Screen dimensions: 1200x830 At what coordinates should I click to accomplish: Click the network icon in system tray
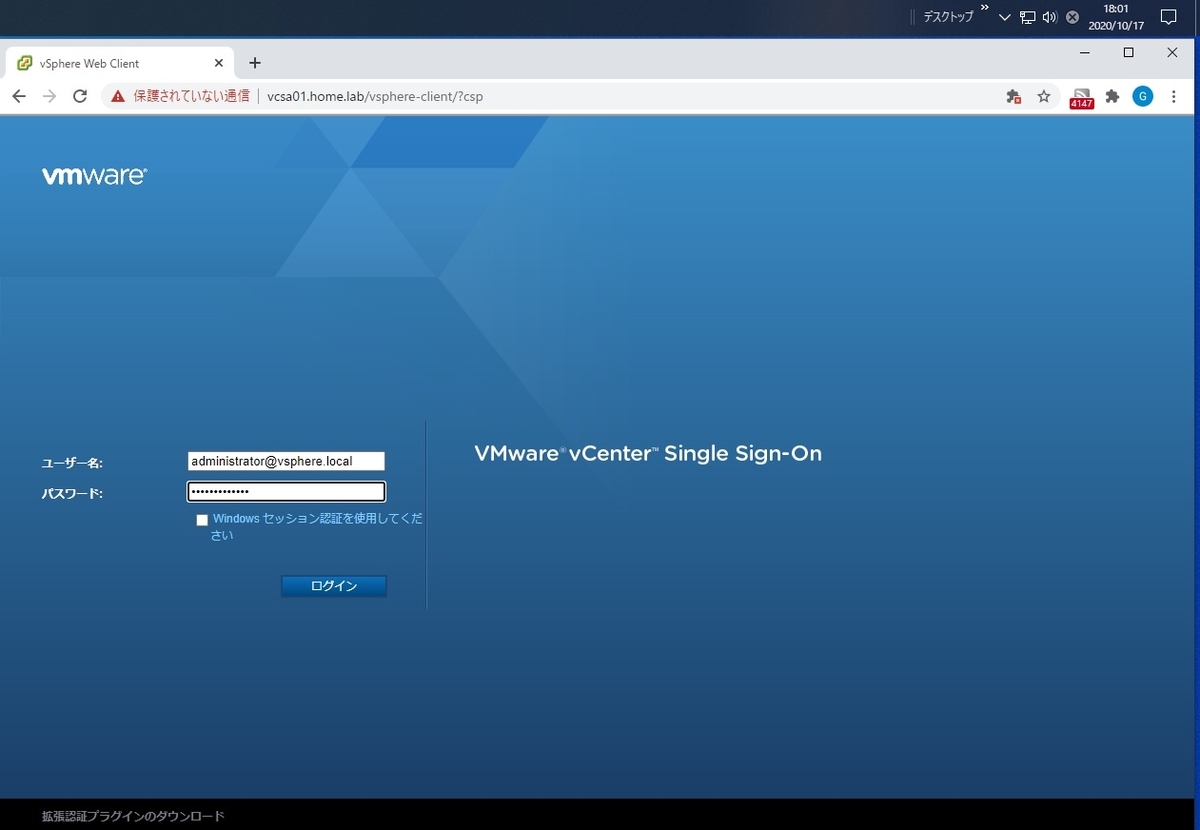1028,17
